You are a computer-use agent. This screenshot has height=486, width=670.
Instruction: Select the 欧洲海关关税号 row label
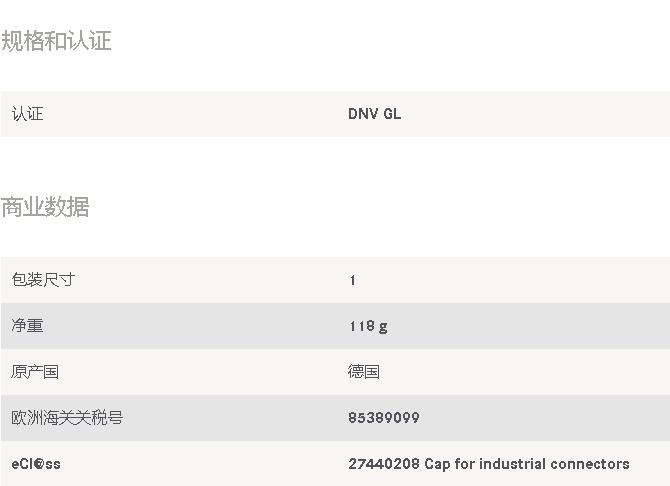tap(67, 418)
